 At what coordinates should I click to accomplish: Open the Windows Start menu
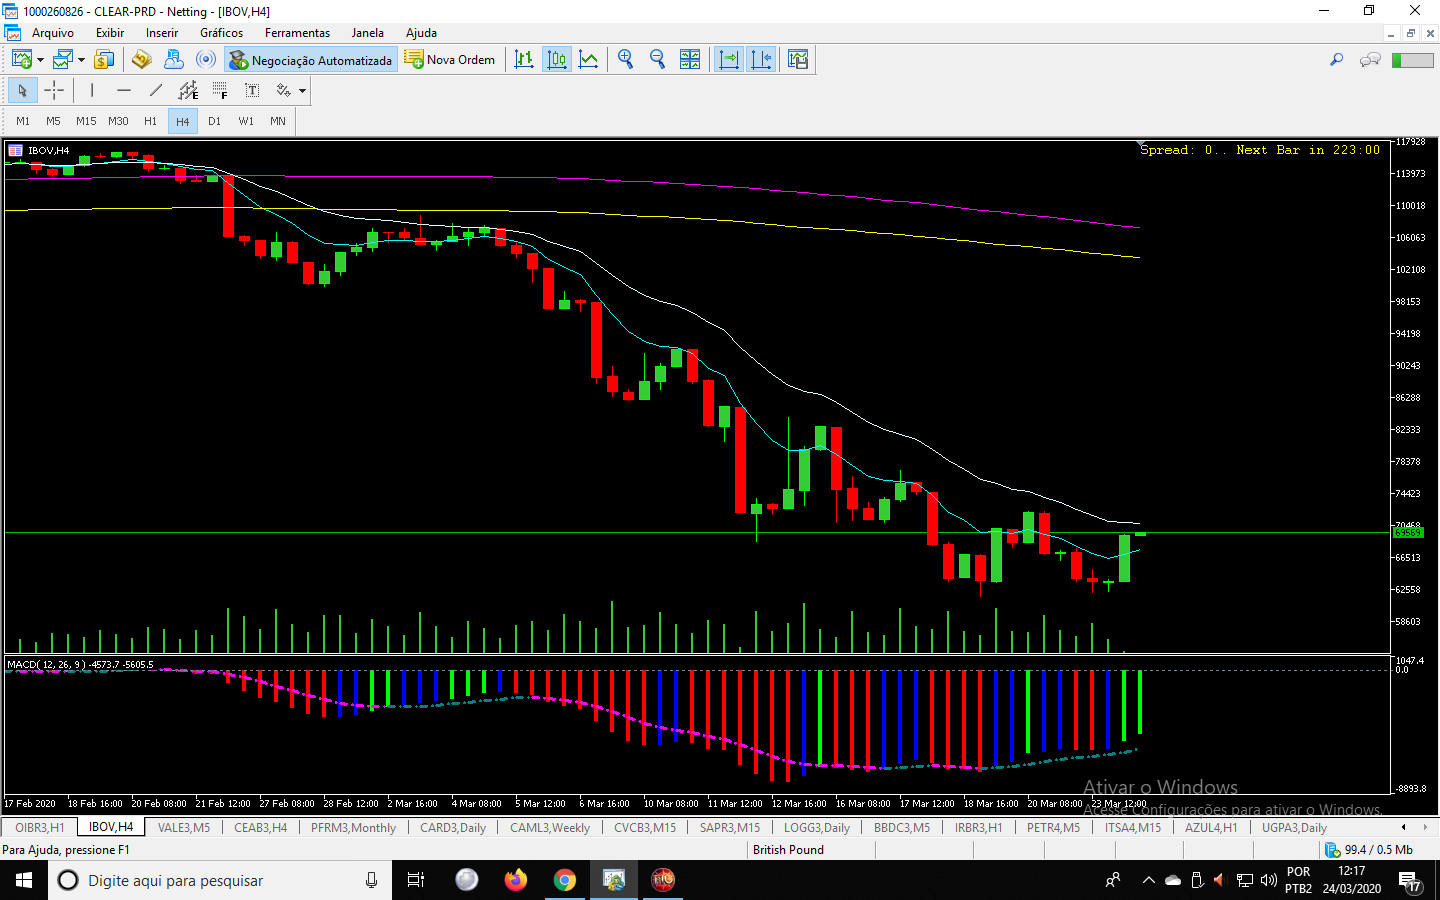click(24, 880)
